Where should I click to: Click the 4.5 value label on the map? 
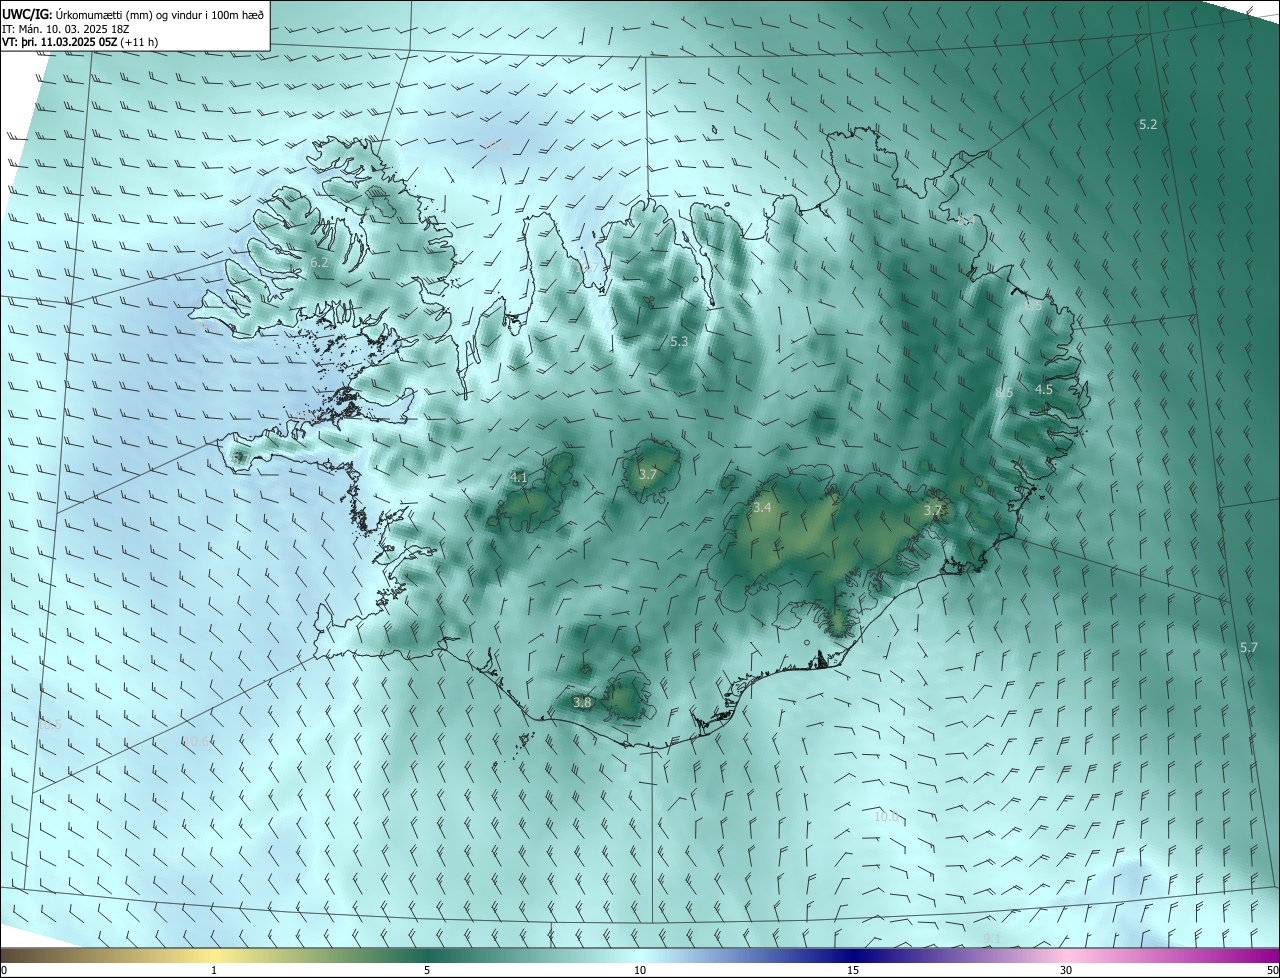point(1044,389)
